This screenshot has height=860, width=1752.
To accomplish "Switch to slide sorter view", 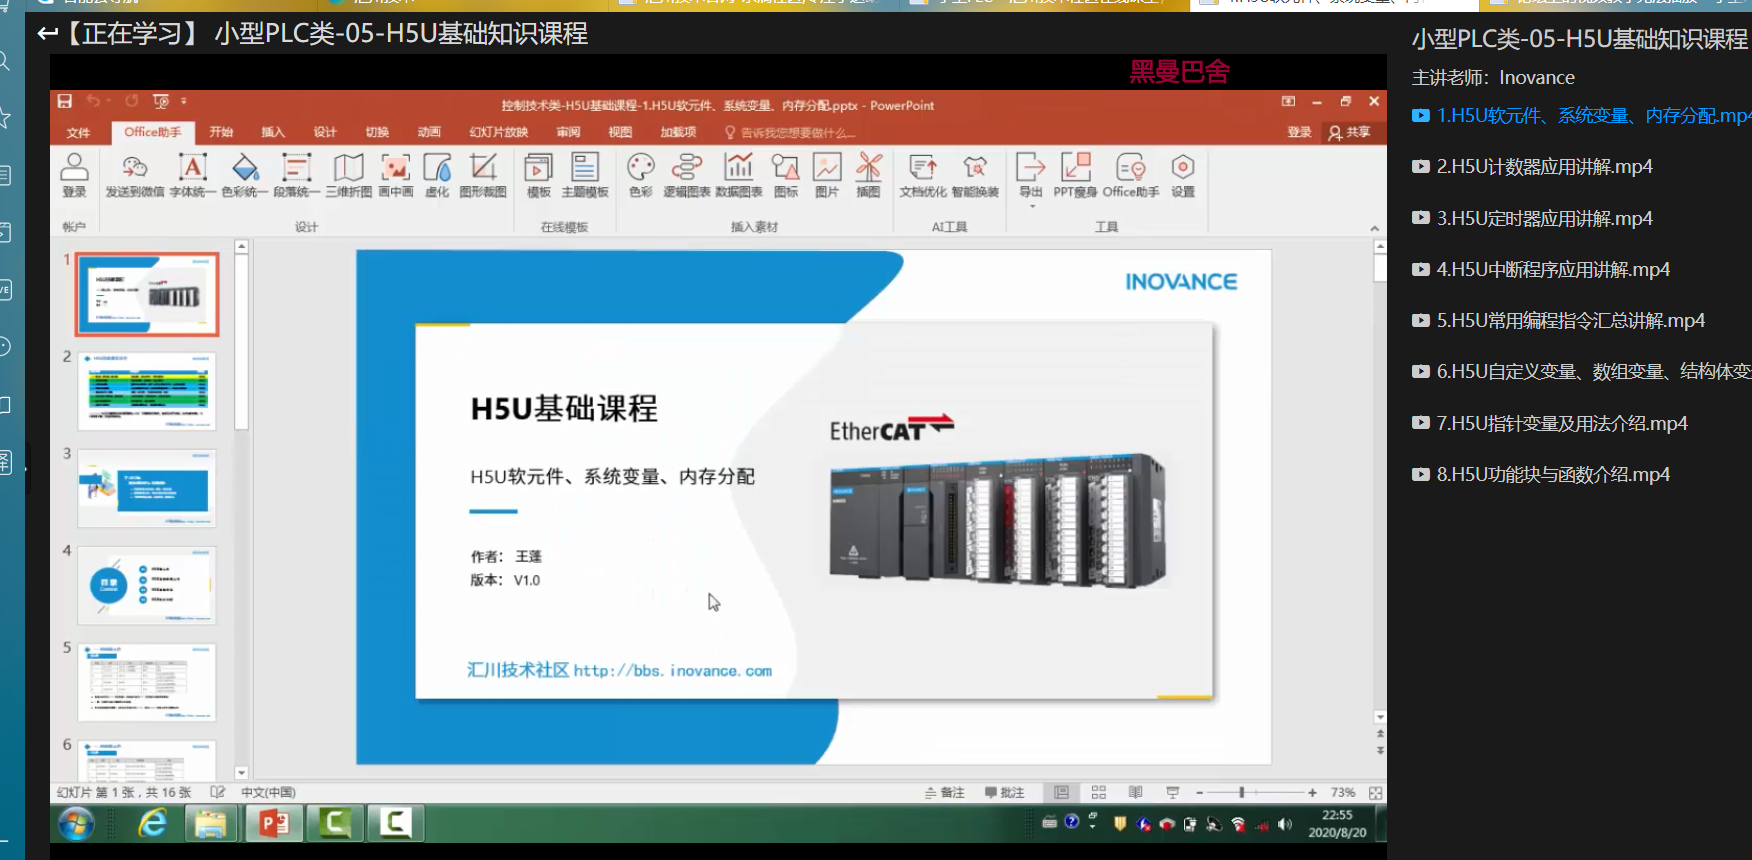I will 1099,792.
